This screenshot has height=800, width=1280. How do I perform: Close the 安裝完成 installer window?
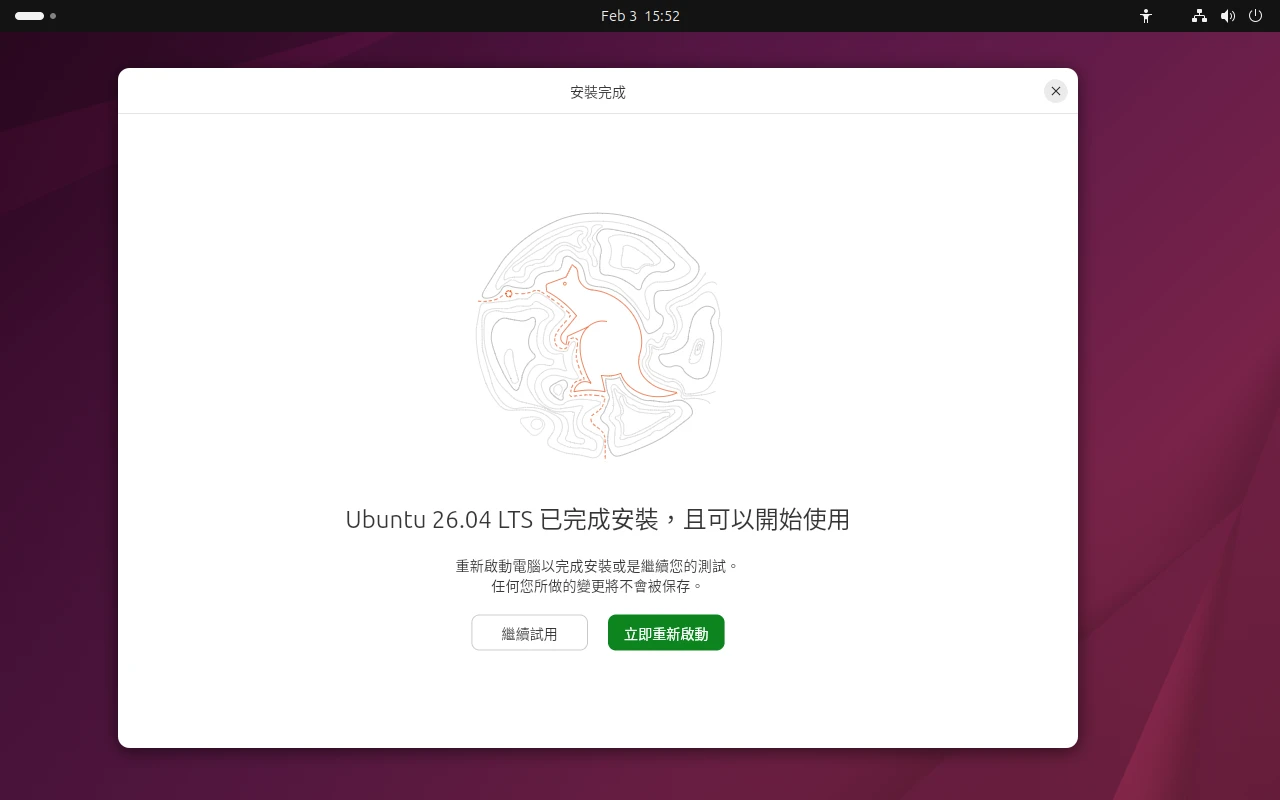click(x=1055, y=91)
